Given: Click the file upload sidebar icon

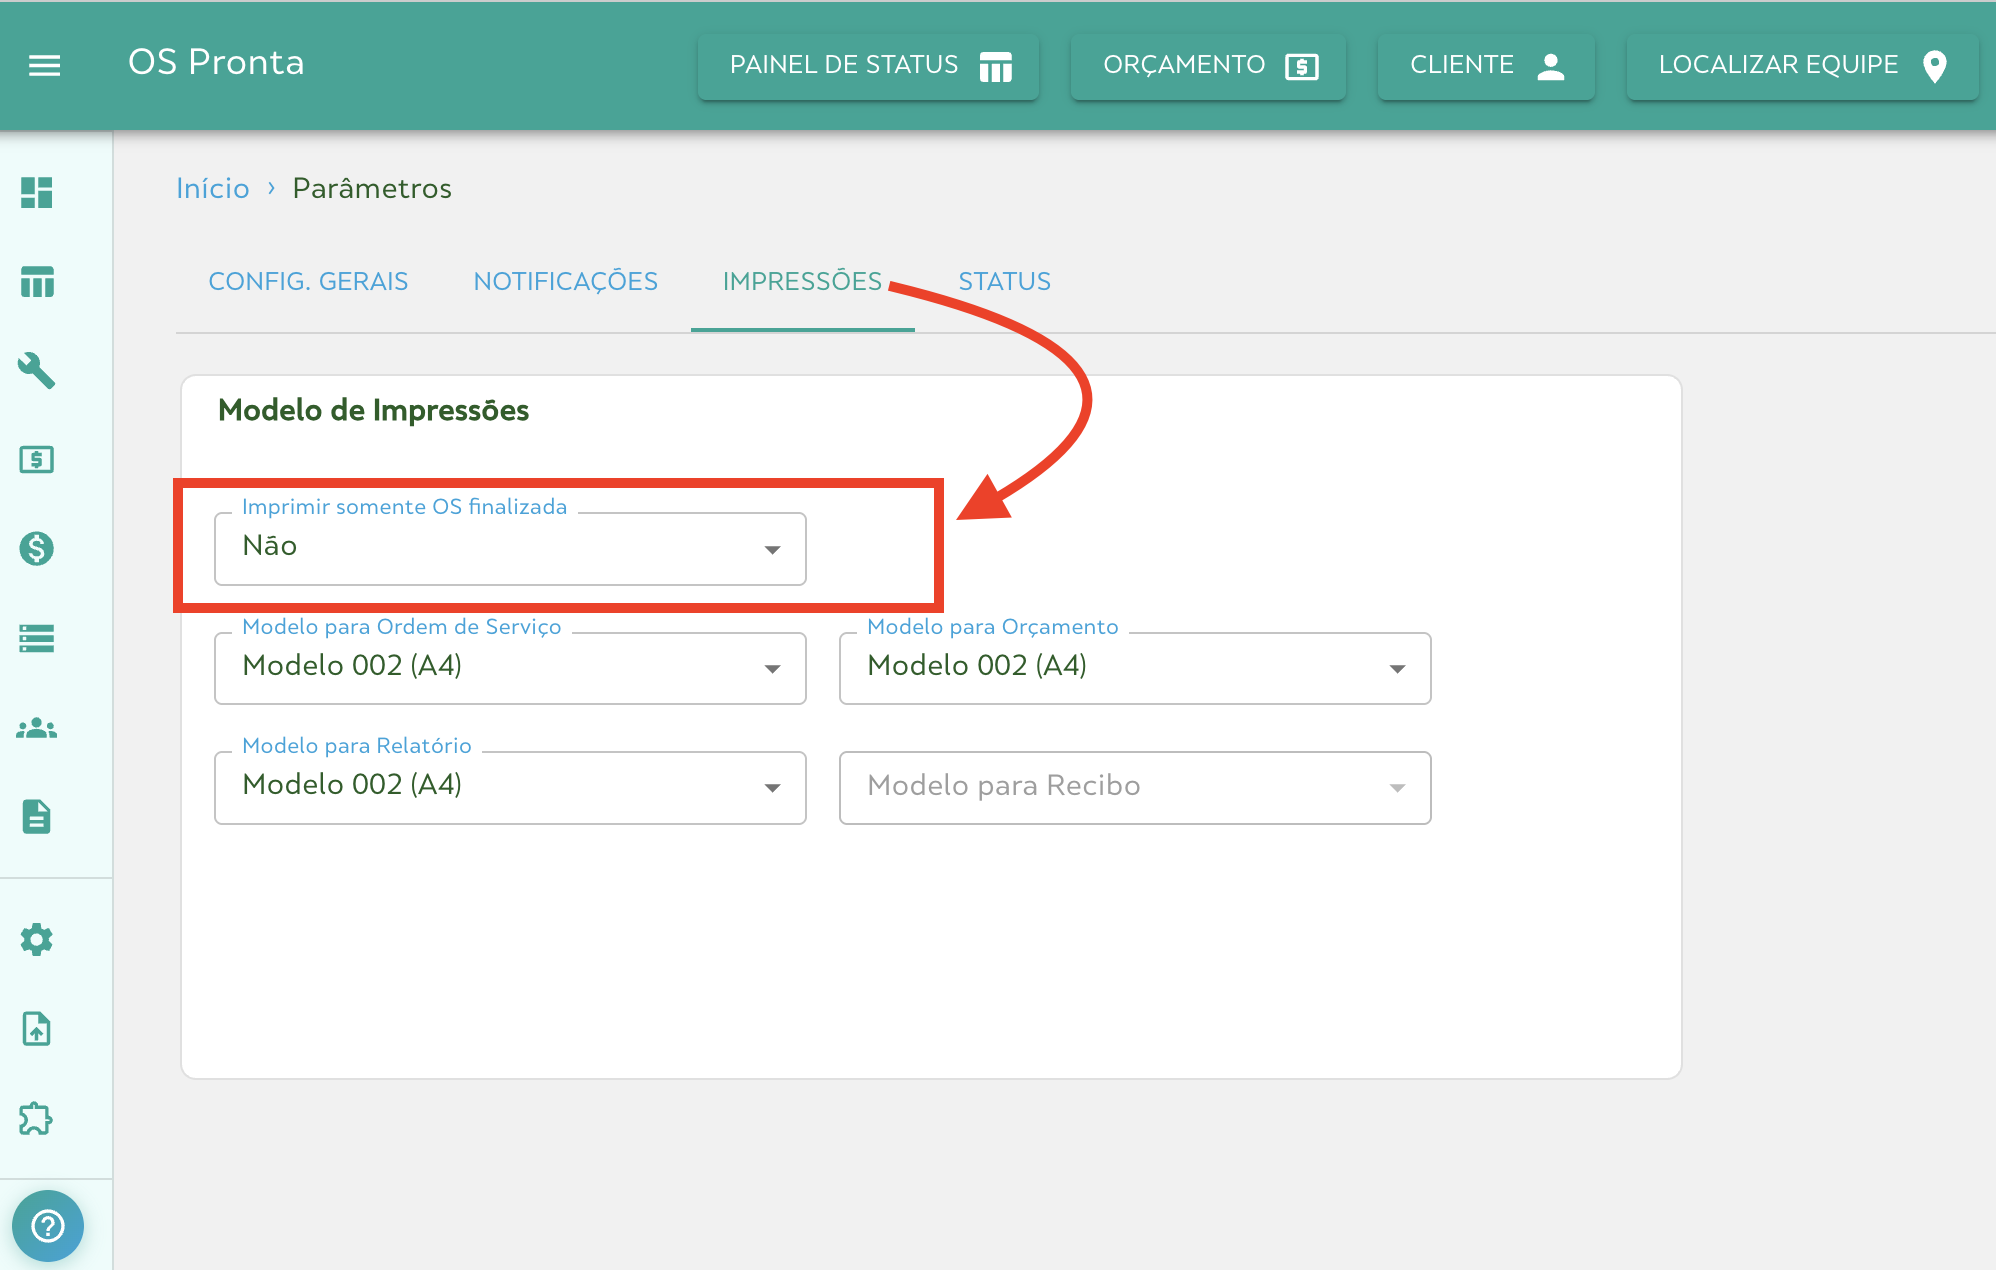Looking at the screenshot, I should (x=37, y=1028).
